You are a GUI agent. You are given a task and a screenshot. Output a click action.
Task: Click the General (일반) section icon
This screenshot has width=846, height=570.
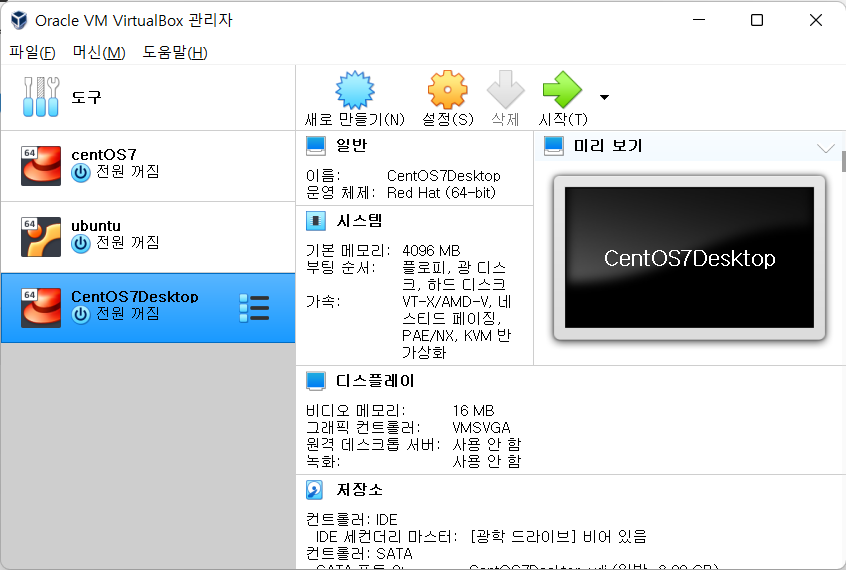point(316,146)
